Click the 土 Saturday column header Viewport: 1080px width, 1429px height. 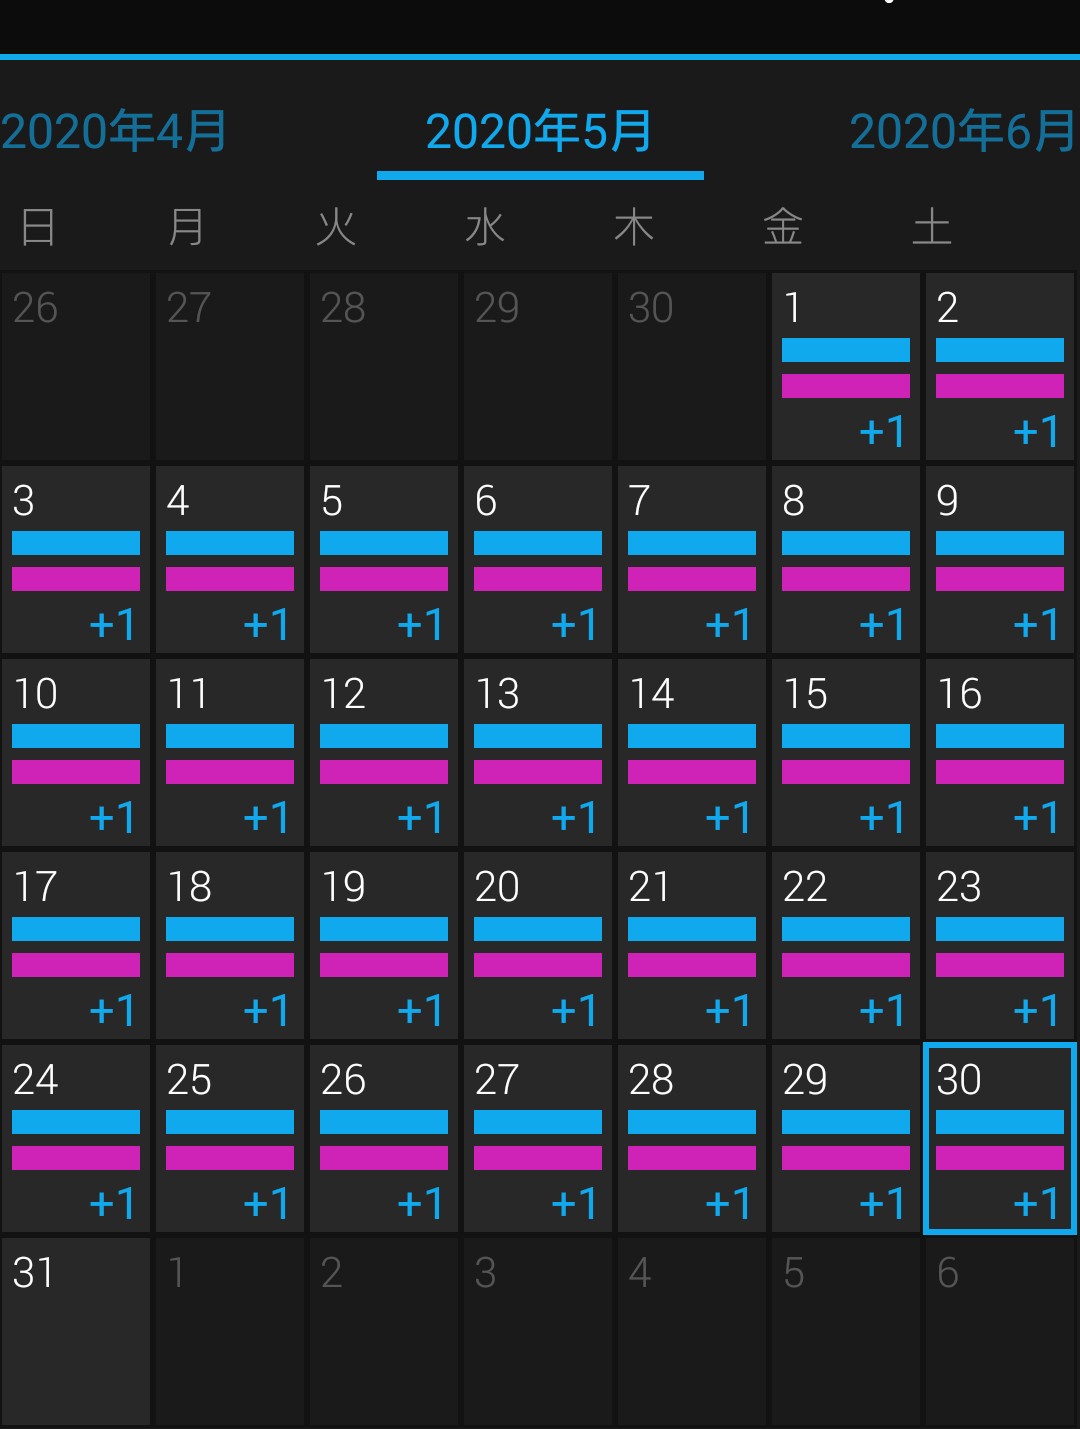point(931,228)
